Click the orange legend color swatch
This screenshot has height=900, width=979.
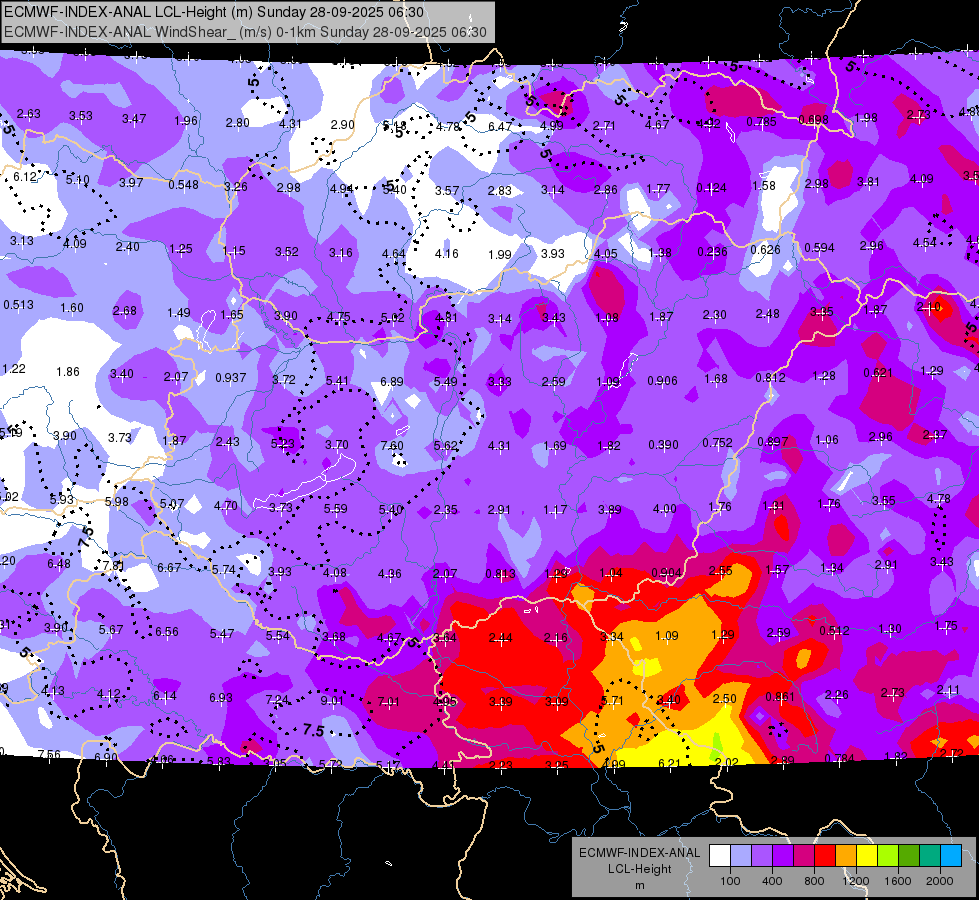[x=846, y=856]
